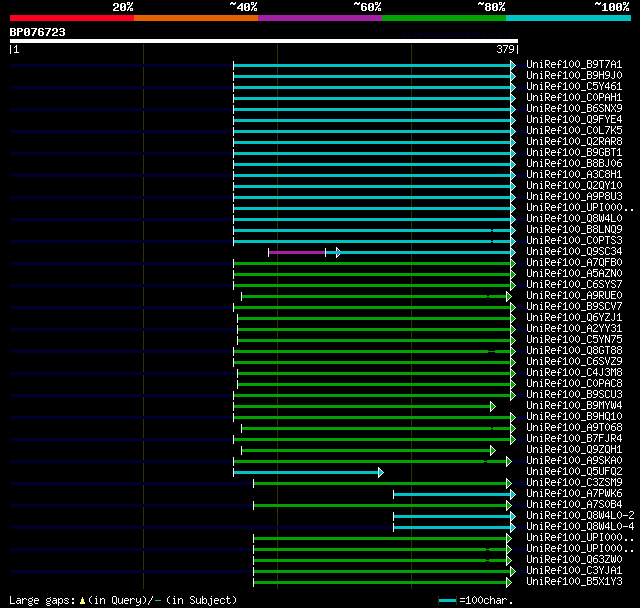Click arrowhead ending Q5UFQ2 alignment
The width and height of the screenshot is (640, 608).
[x=381, y=473]
